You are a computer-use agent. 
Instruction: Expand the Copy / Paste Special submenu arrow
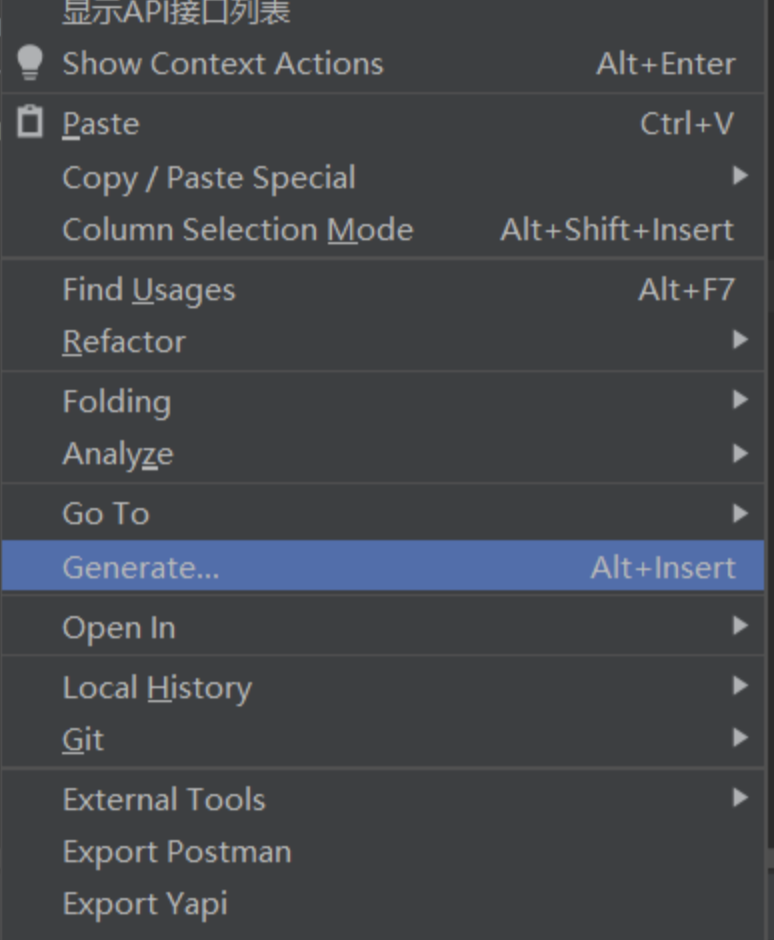[x=740, y=176]
